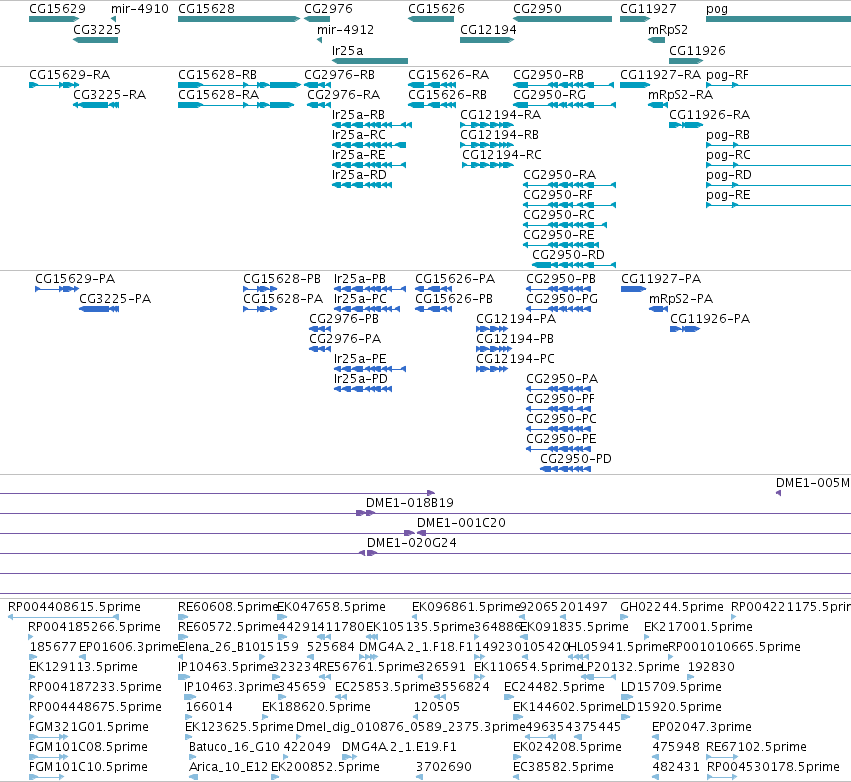Select protein CG11927-PA
The height and width of the screenshot is (782, 851).
point(633,289)
